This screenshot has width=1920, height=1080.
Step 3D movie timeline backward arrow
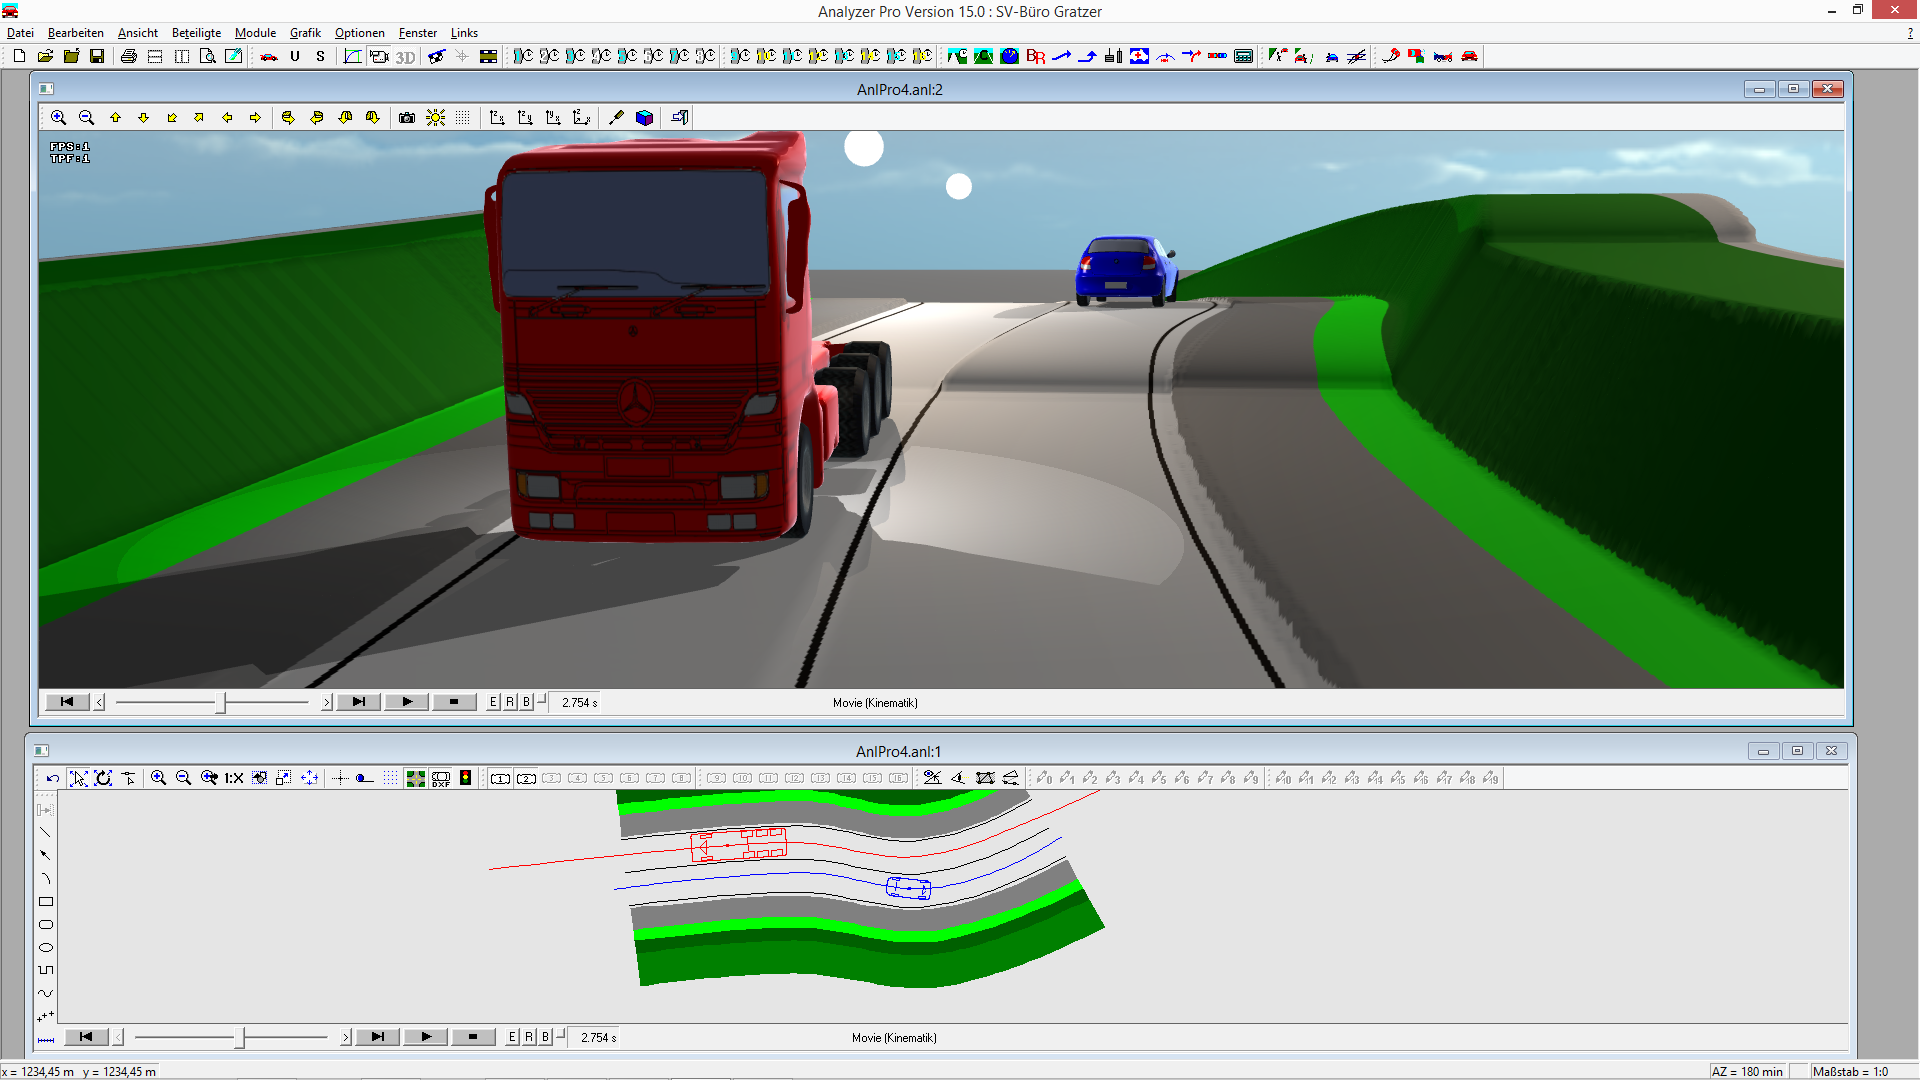coord(99,702)
